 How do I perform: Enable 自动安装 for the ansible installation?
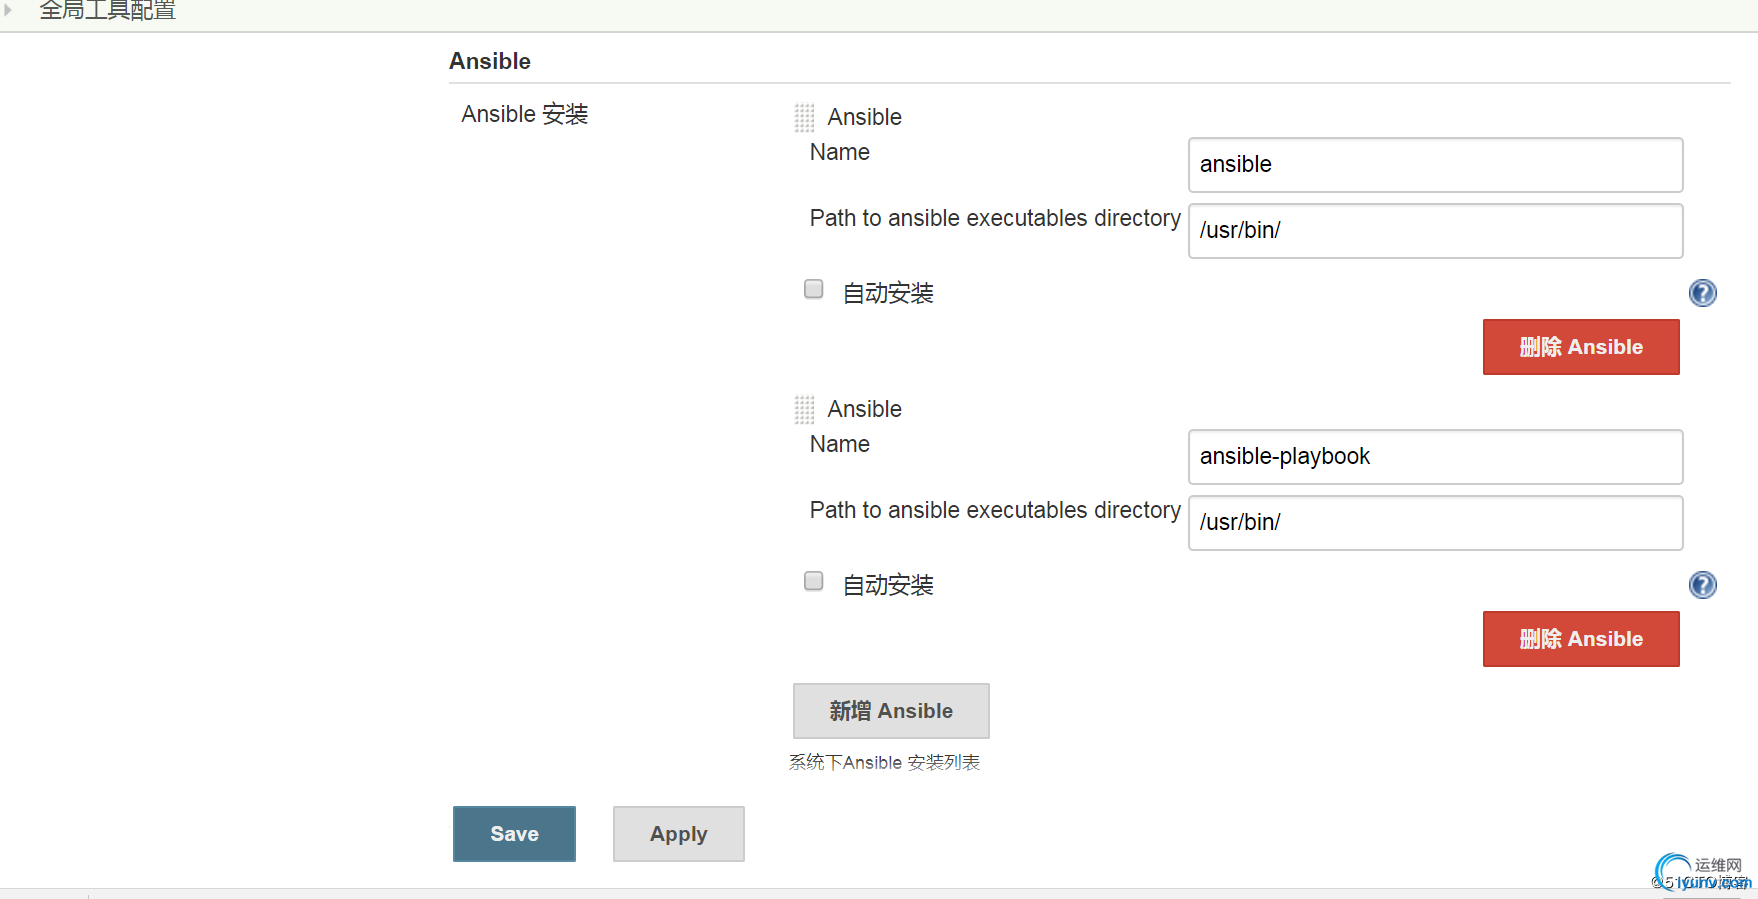click(814, 289)
